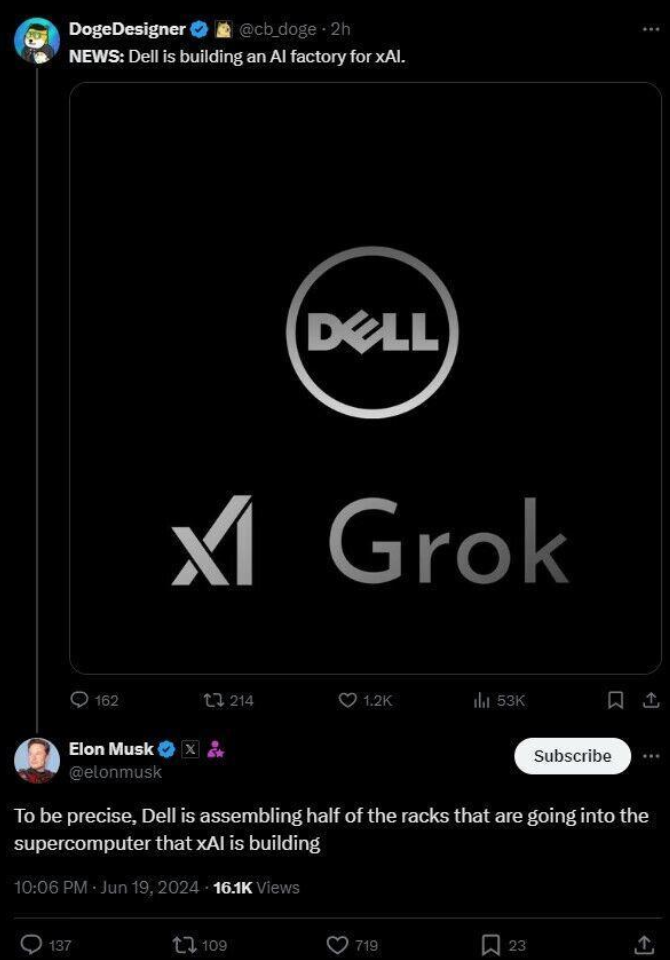Screen dimensions: 670x960
Task: Open Elon Musk's profile avatar
Action: point(36,760)
